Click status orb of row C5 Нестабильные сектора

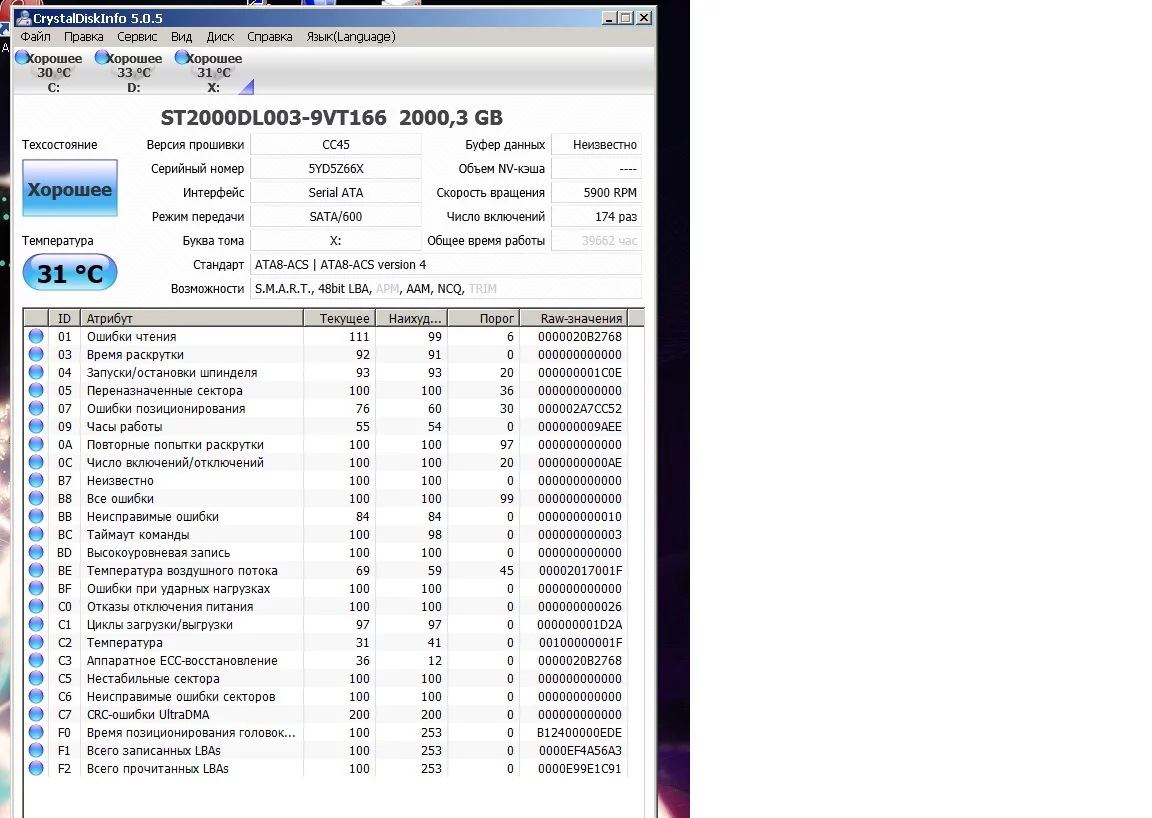(x=36, y=678)
